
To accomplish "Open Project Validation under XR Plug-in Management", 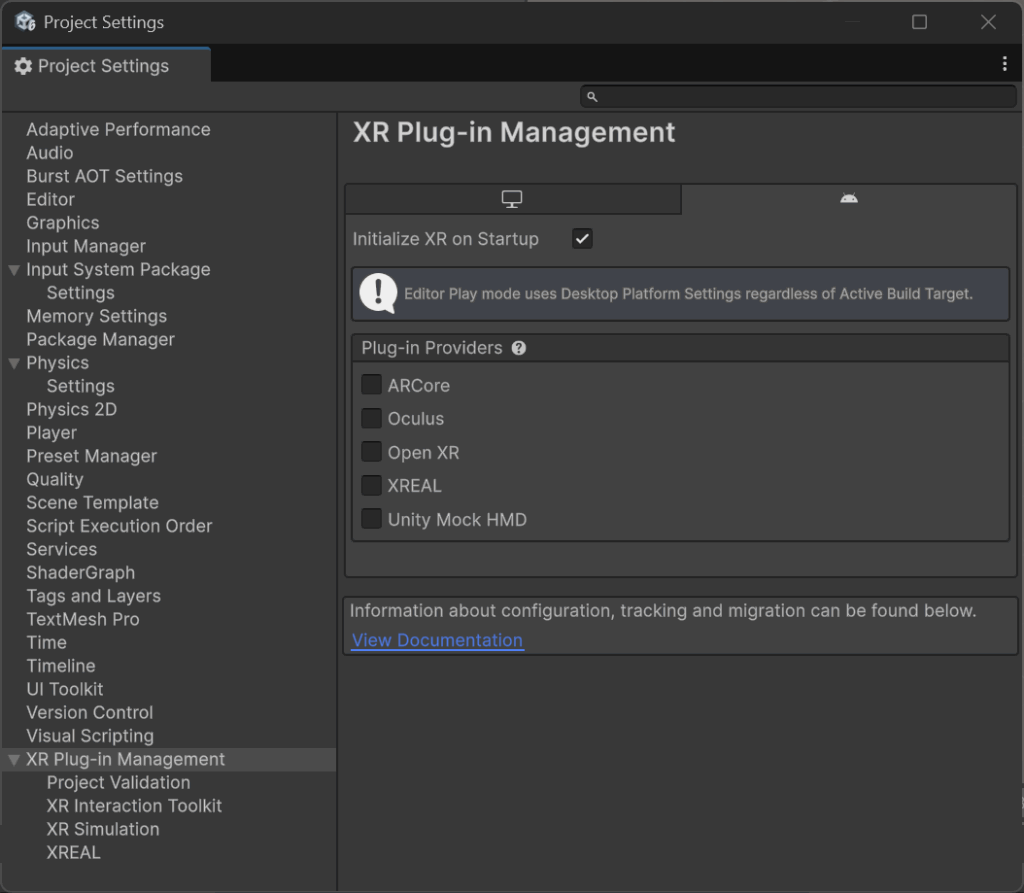I will click(119, 783).
